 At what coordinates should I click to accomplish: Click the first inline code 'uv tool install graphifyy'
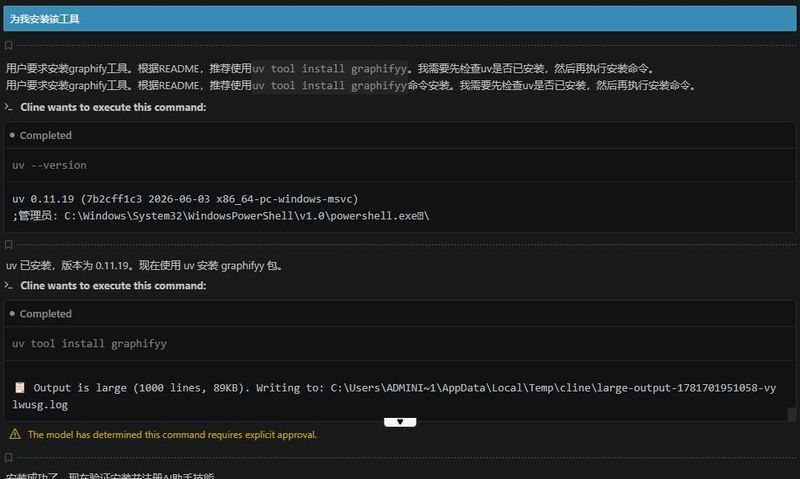[330, 68]
